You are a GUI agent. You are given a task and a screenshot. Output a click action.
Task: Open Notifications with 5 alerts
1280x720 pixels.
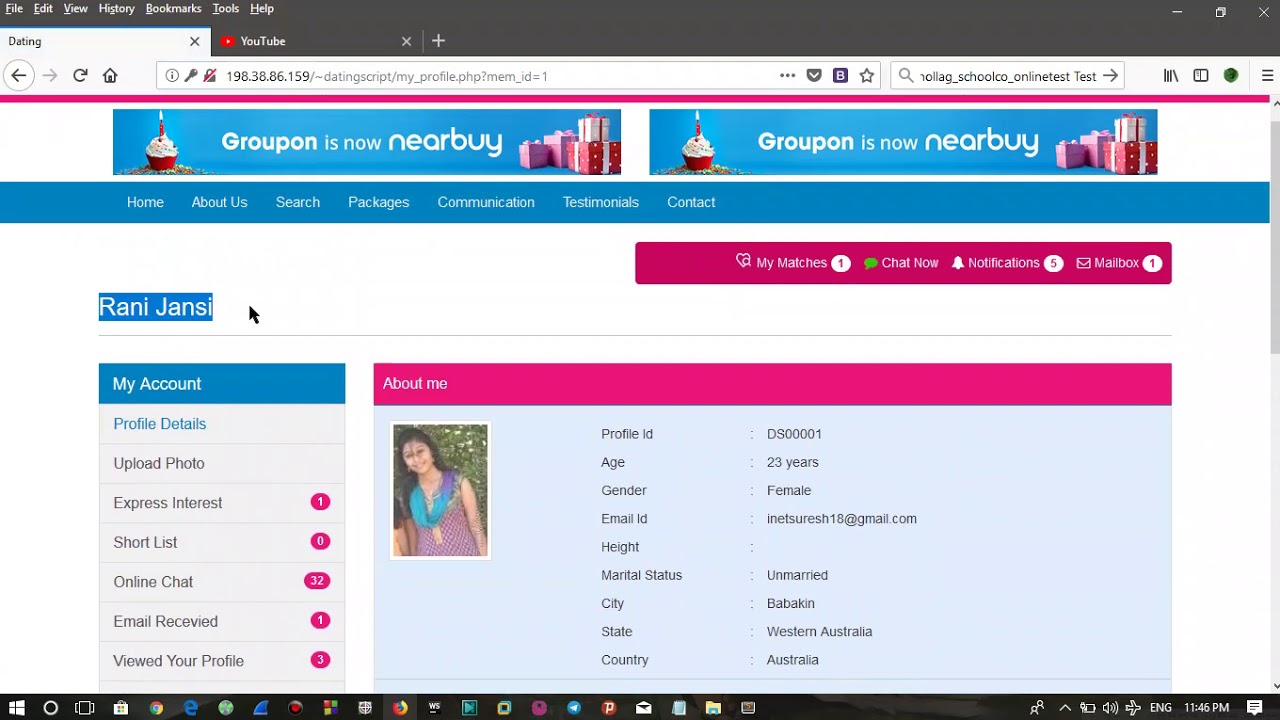[x=1006, y=263]
